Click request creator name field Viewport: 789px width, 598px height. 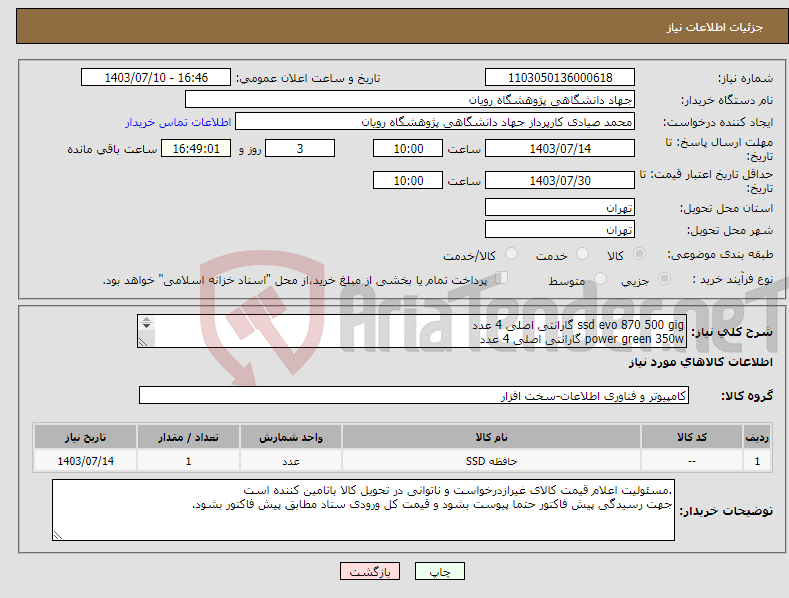tap(435, 122)
